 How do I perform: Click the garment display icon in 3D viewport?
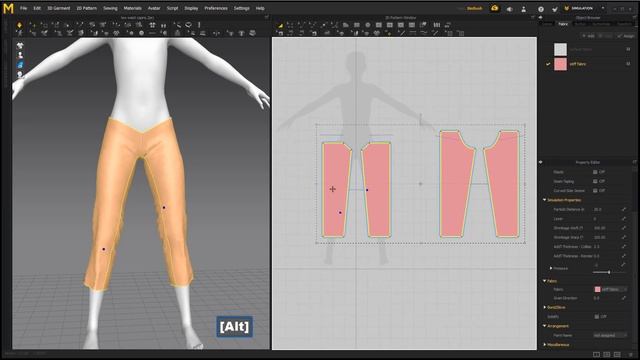[20, 45]
